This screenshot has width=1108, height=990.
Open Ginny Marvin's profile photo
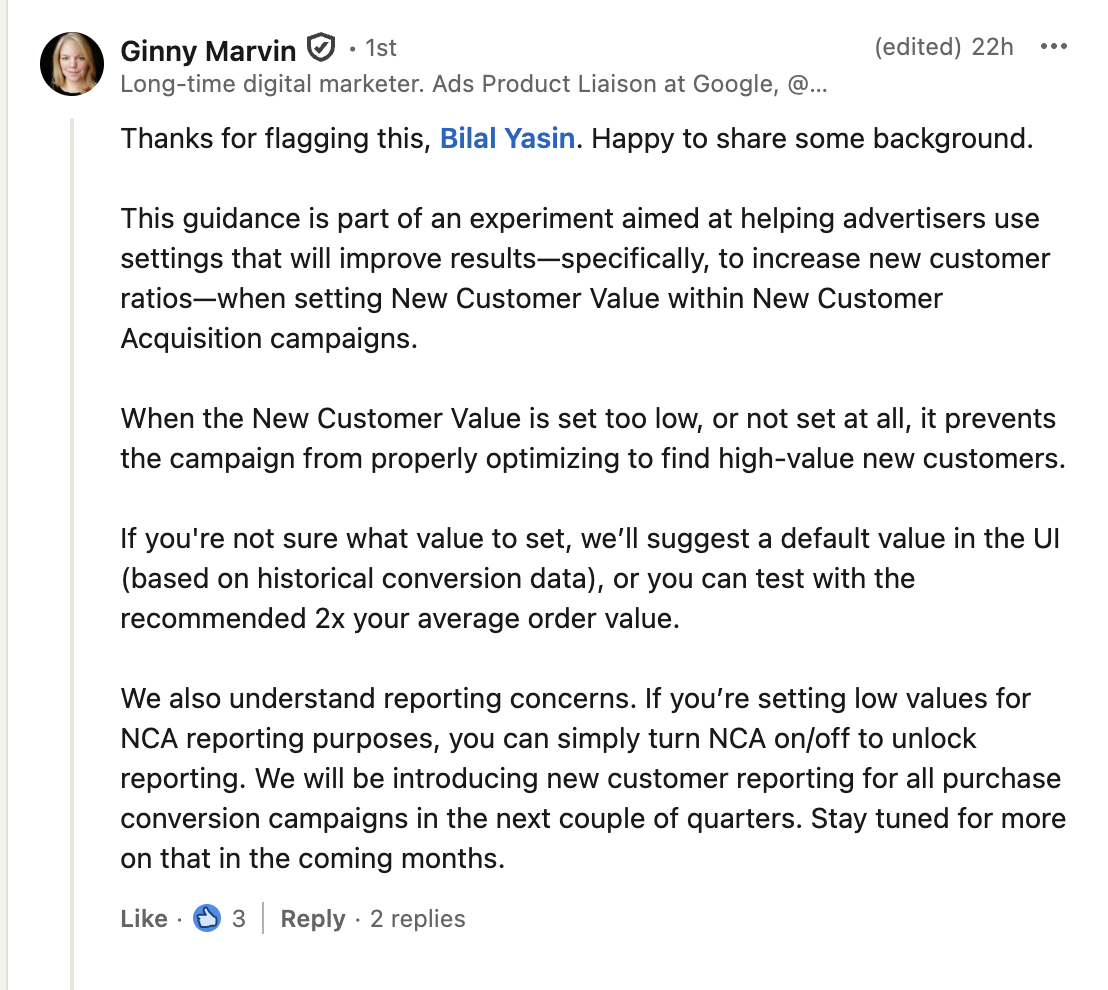coord(72,64)
